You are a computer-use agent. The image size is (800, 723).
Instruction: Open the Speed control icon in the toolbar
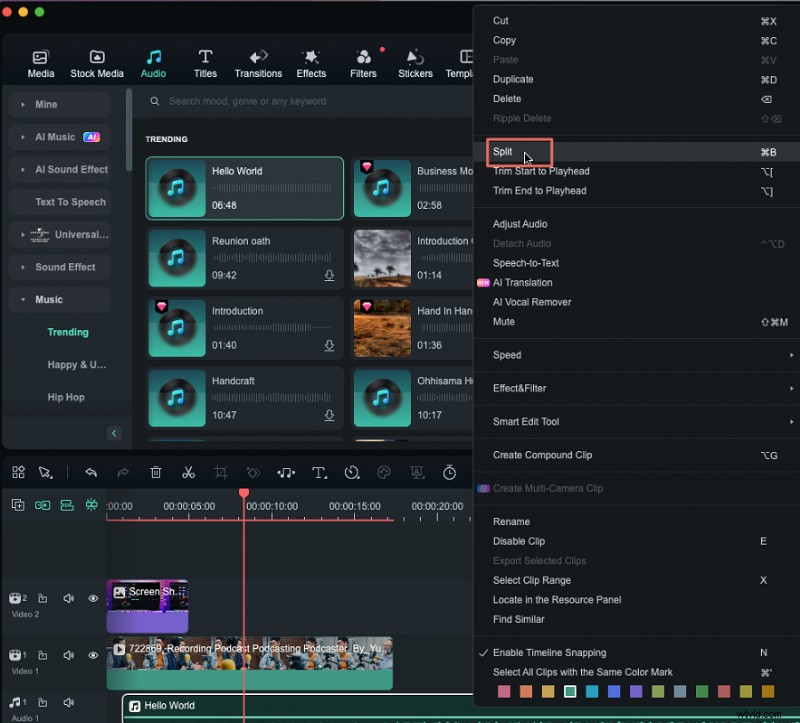tap(351, 473)
